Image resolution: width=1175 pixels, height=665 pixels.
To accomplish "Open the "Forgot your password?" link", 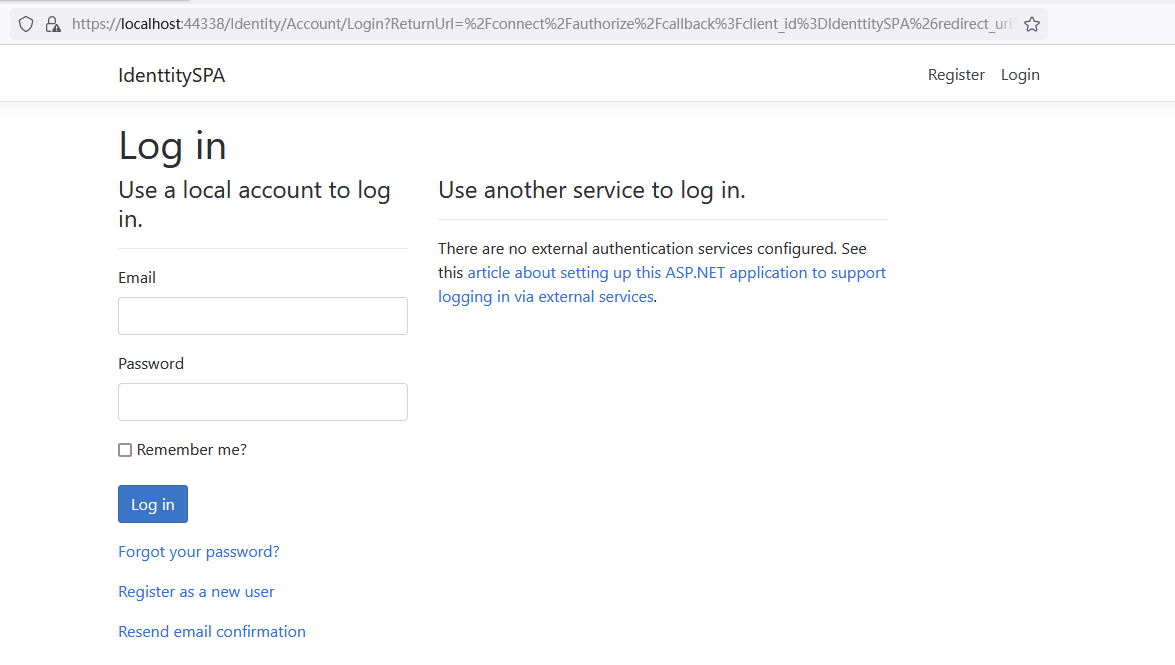I will [x=199, y=552].
